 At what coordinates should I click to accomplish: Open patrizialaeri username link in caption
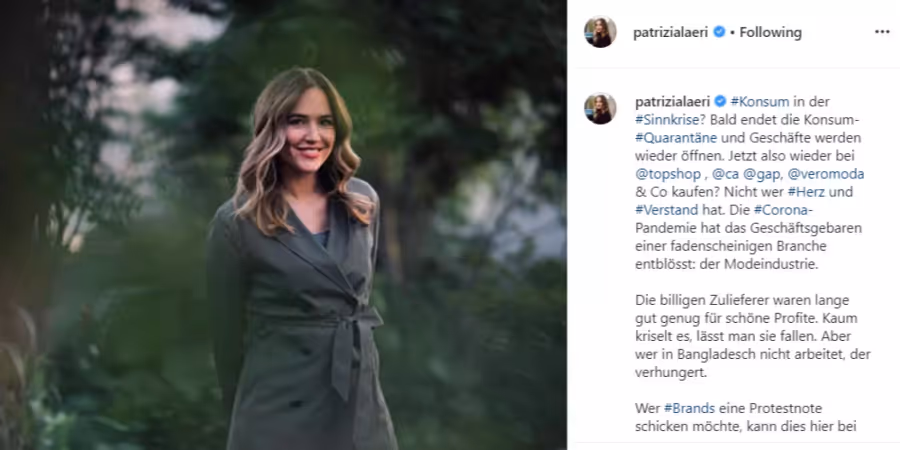click(x=673, y=102)
